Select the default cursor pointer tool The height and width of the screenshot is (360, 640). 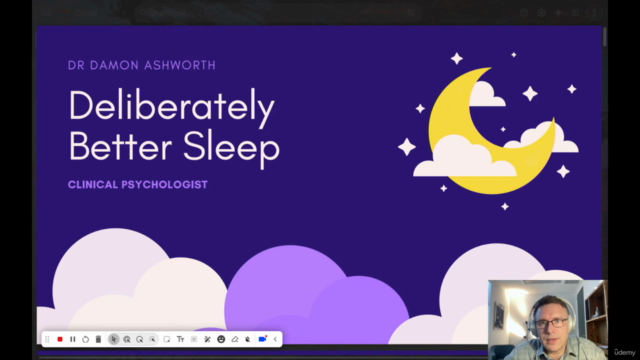(114, 339)
